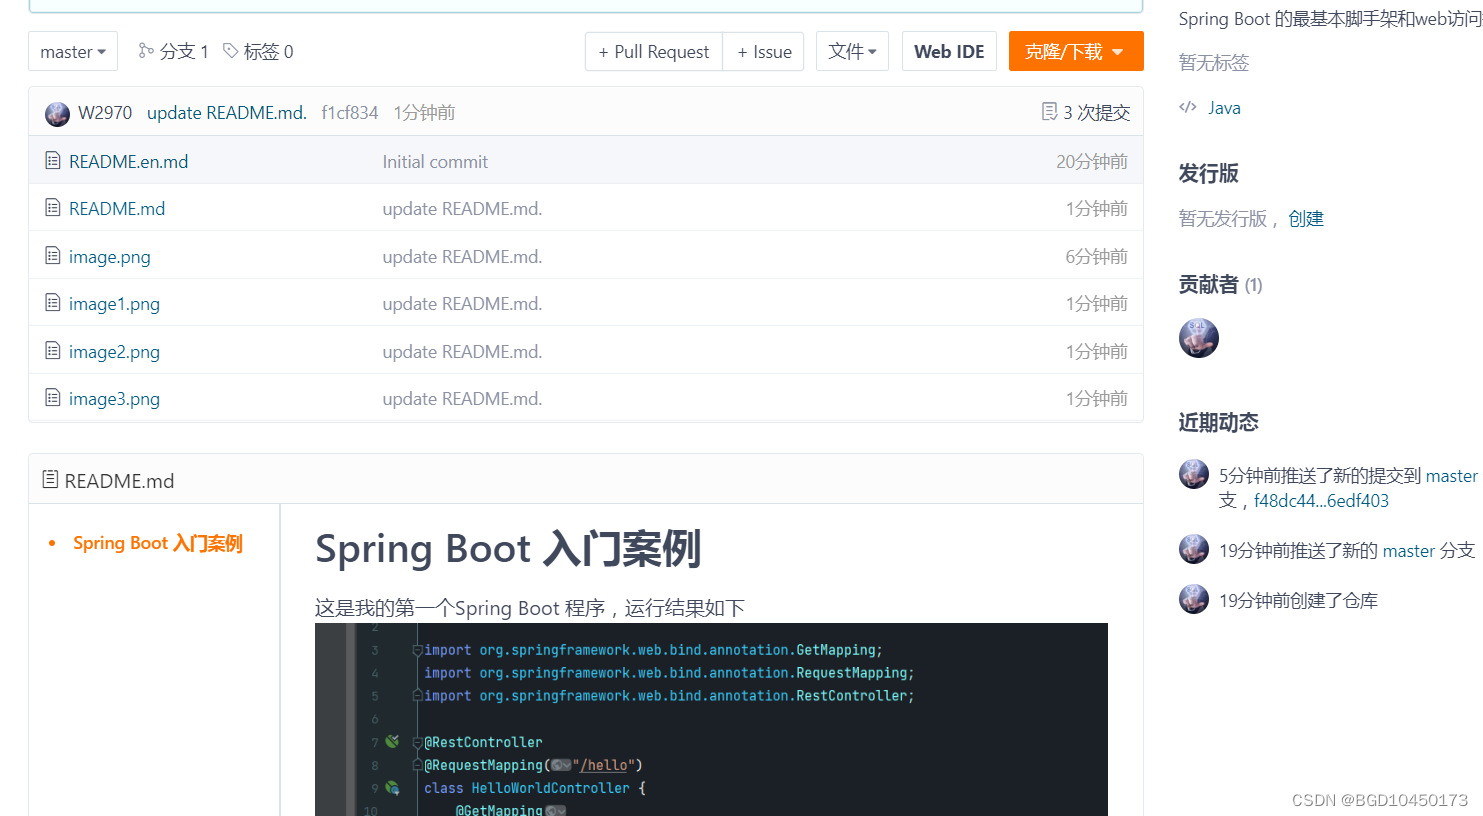Click the document icon in README.md panel header
1483x816 pixels.
pyautogui.click(x=50, y=479)
